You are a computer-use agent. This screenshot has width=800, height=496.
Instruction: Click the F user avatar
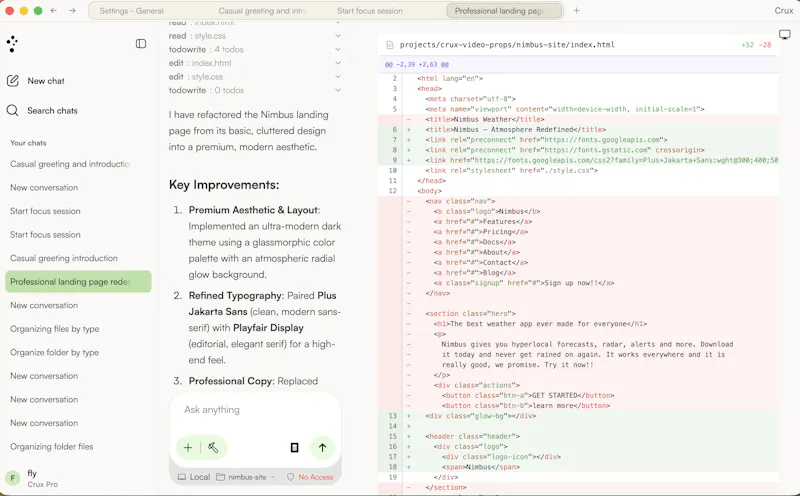coord(13,478)
